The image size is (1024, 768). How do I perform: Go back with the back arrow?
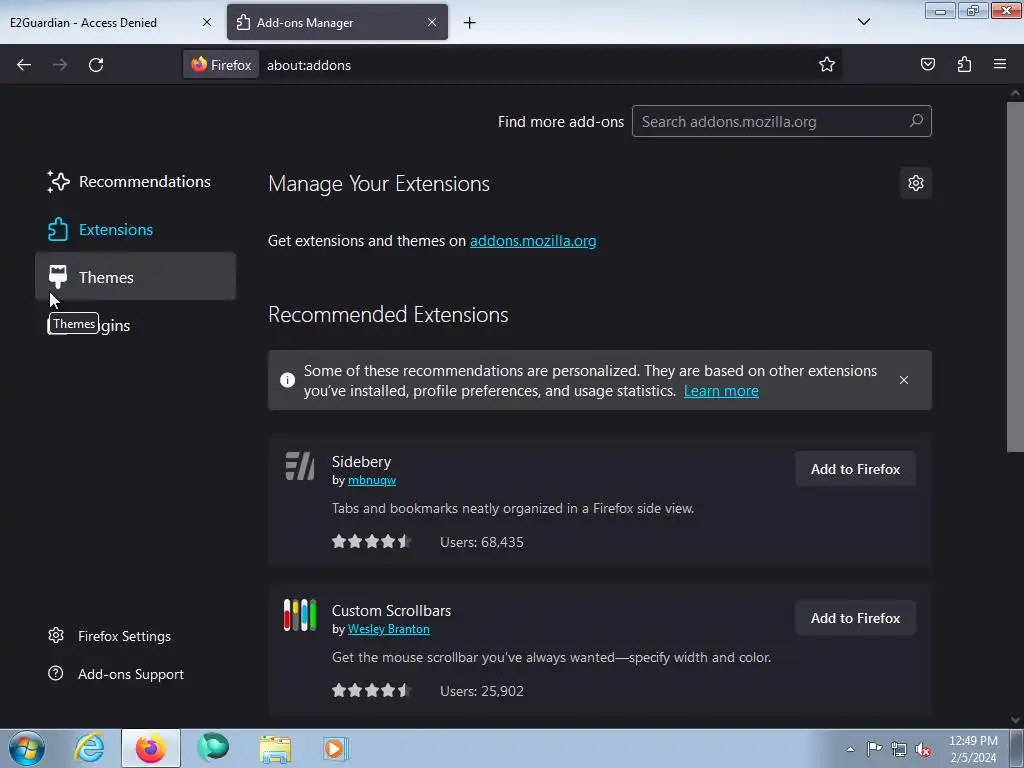(x=24, y=65)
